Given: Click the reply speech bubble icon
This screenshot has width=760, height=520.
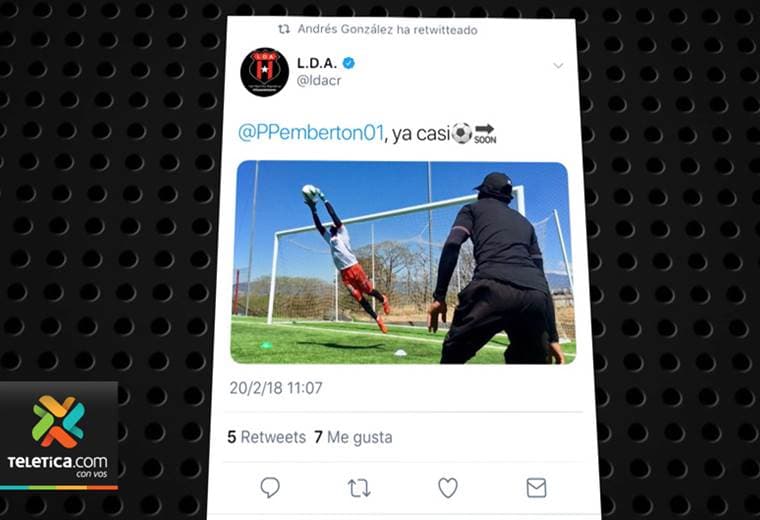Looking at the screenshot, I should [270, 488].
